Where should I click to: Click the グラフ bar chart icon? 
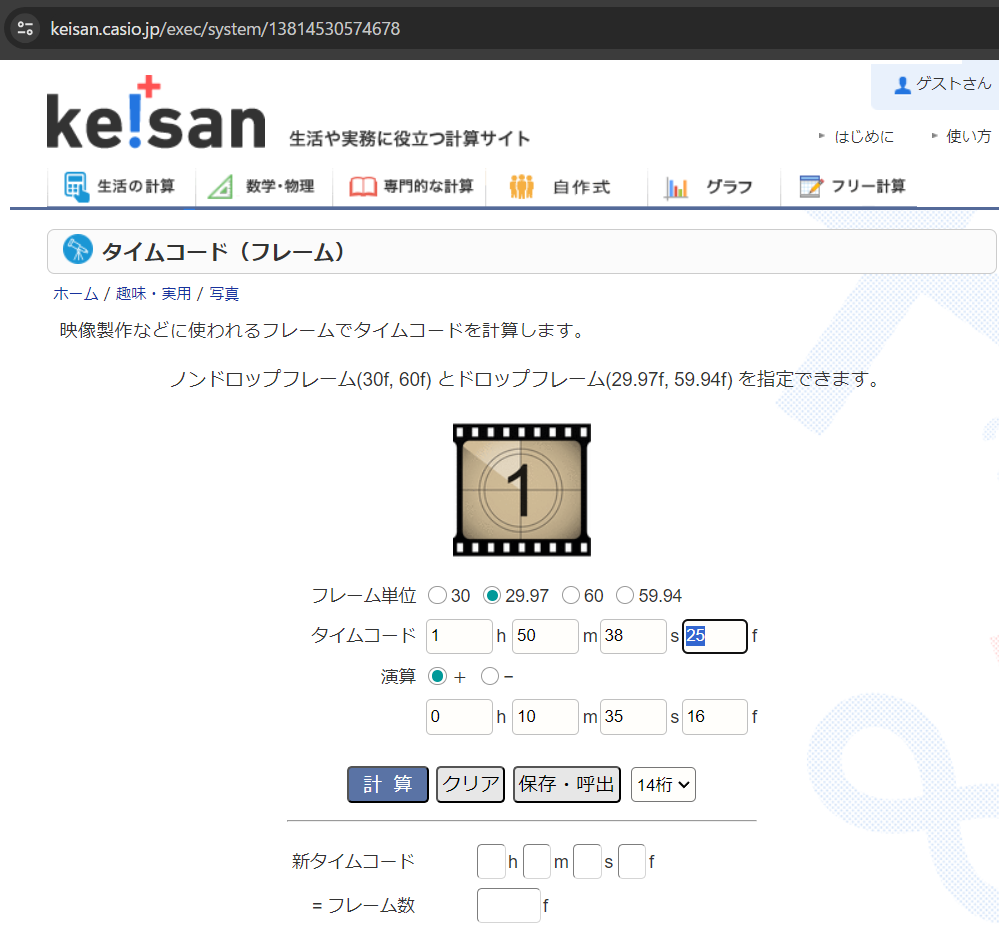(677, 188)
